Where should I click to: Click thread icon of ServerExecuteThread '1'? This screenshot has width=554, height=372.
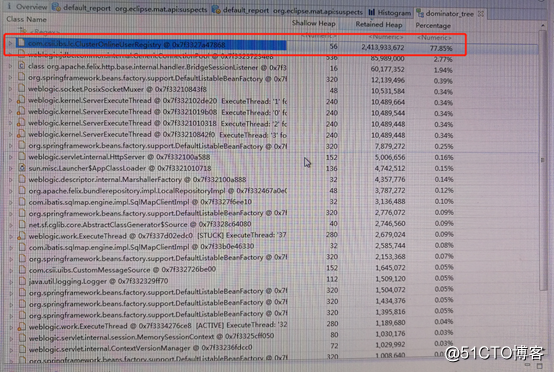21,100
